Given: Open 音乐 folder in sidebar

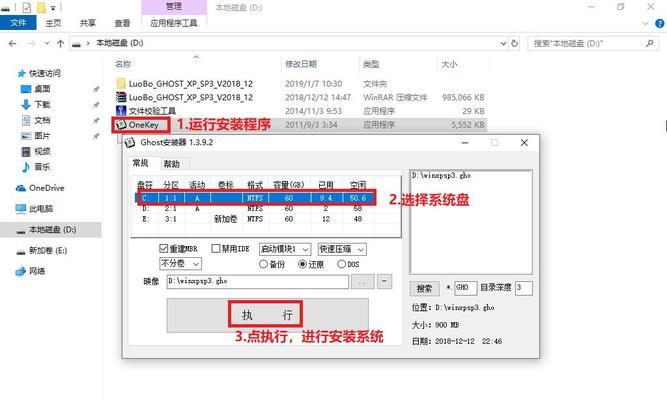Looking at the screenshot, I should pos(42,167).
